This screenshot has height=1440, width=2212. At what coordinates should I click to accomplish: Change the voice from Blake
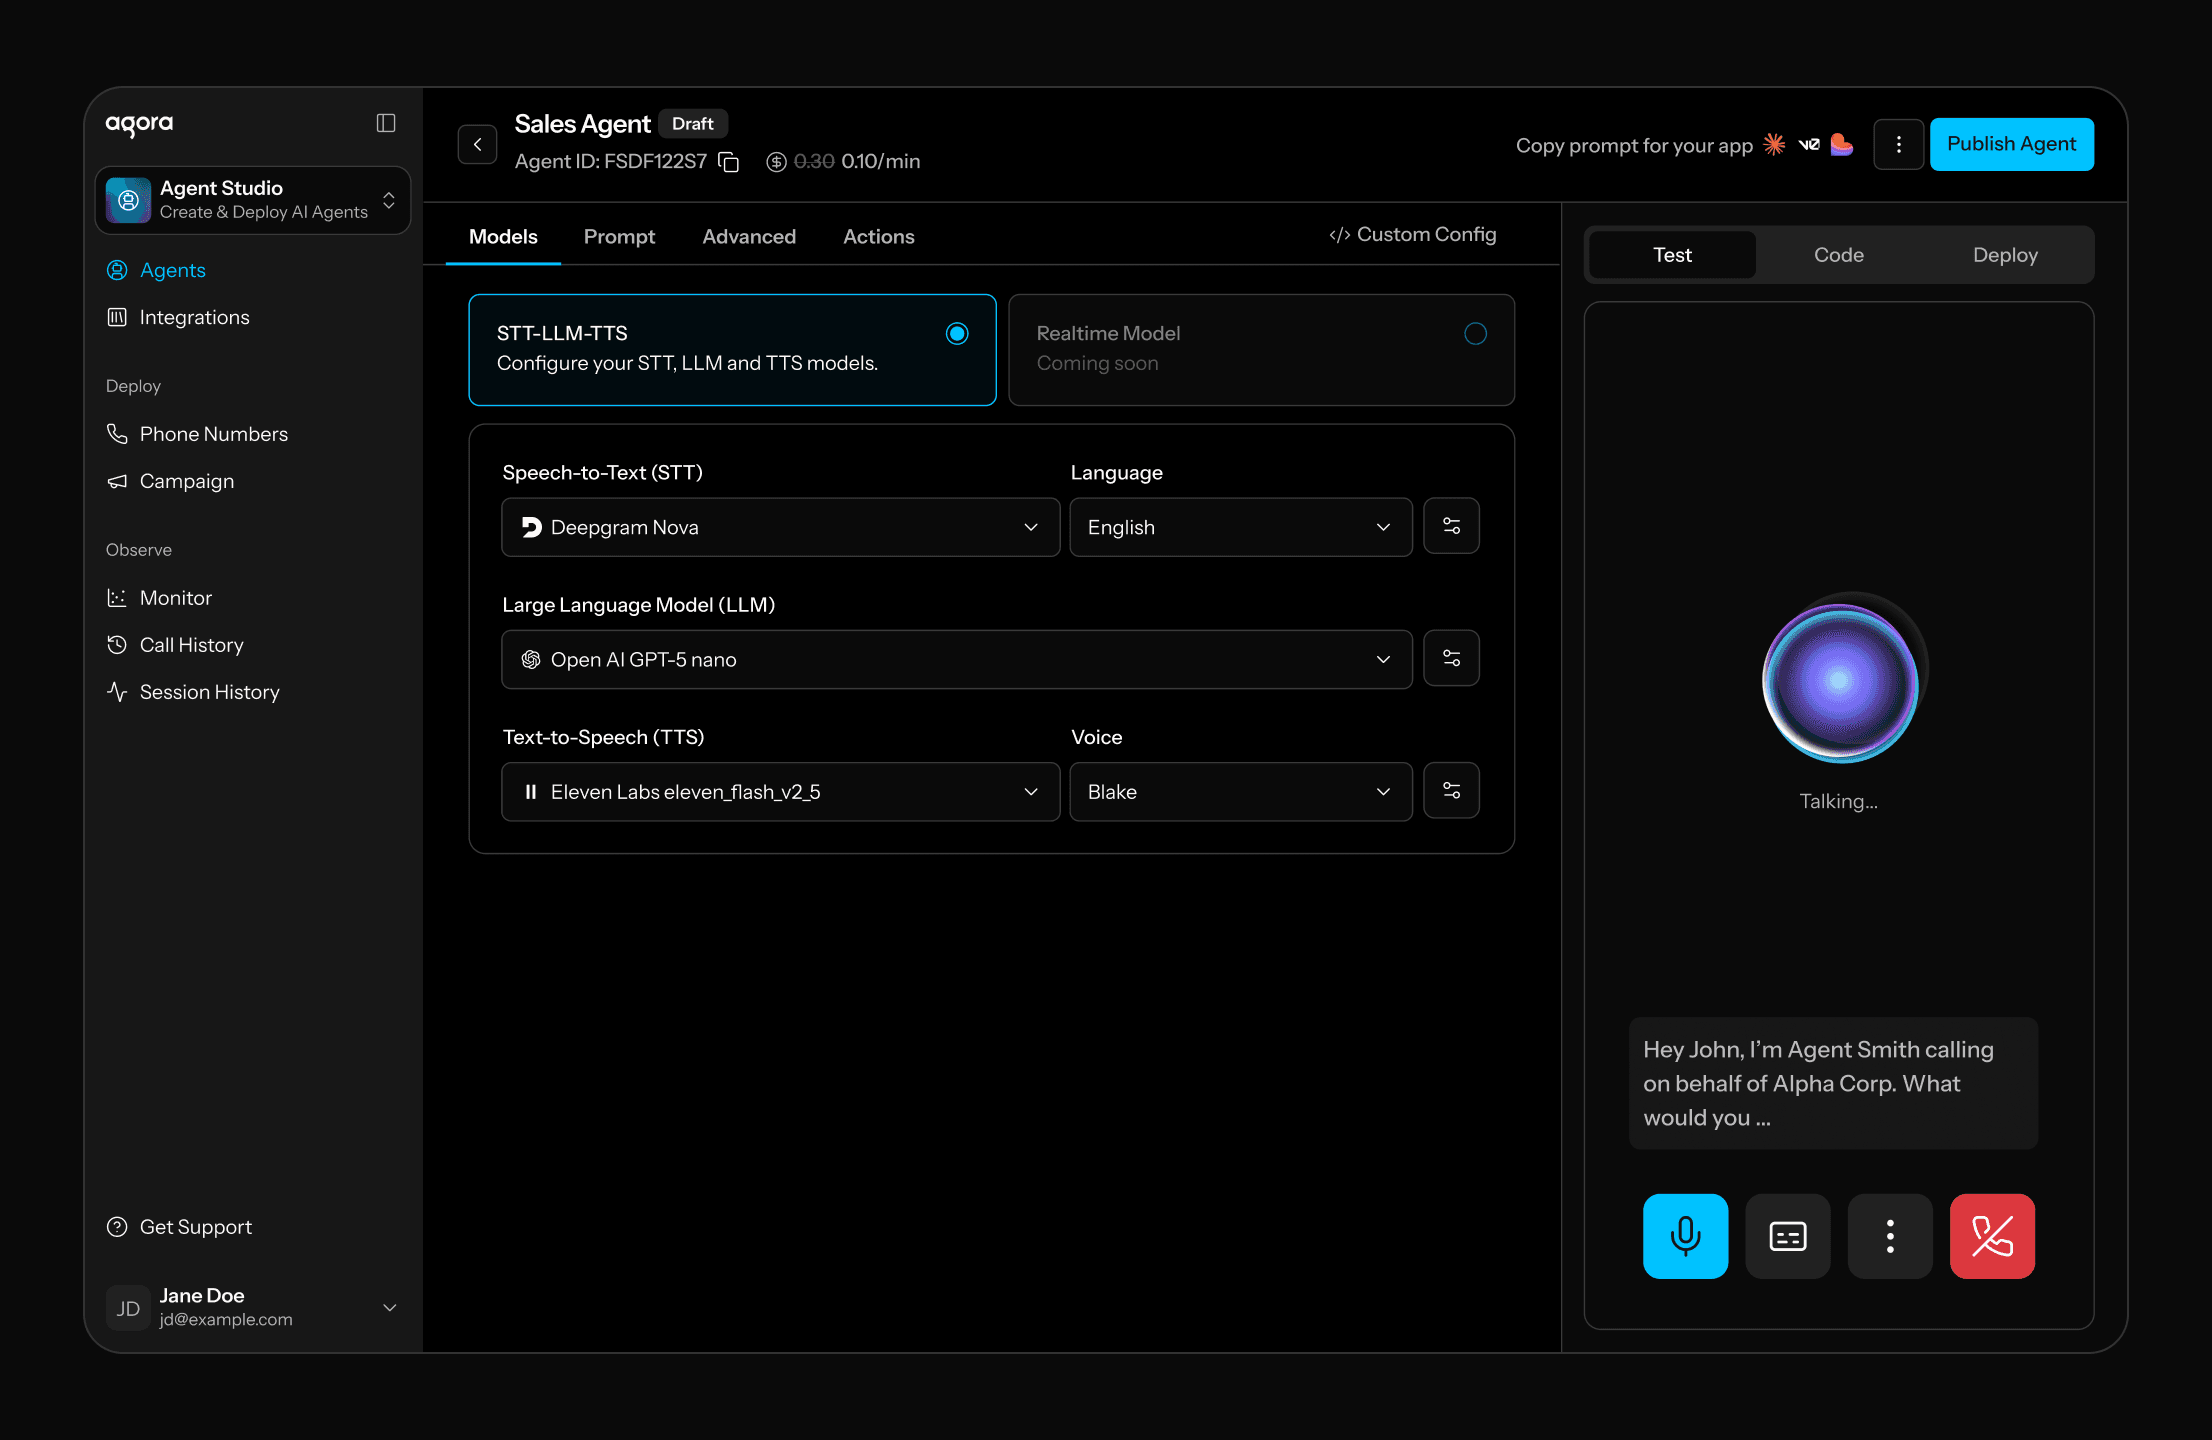tap(1240, 791)
